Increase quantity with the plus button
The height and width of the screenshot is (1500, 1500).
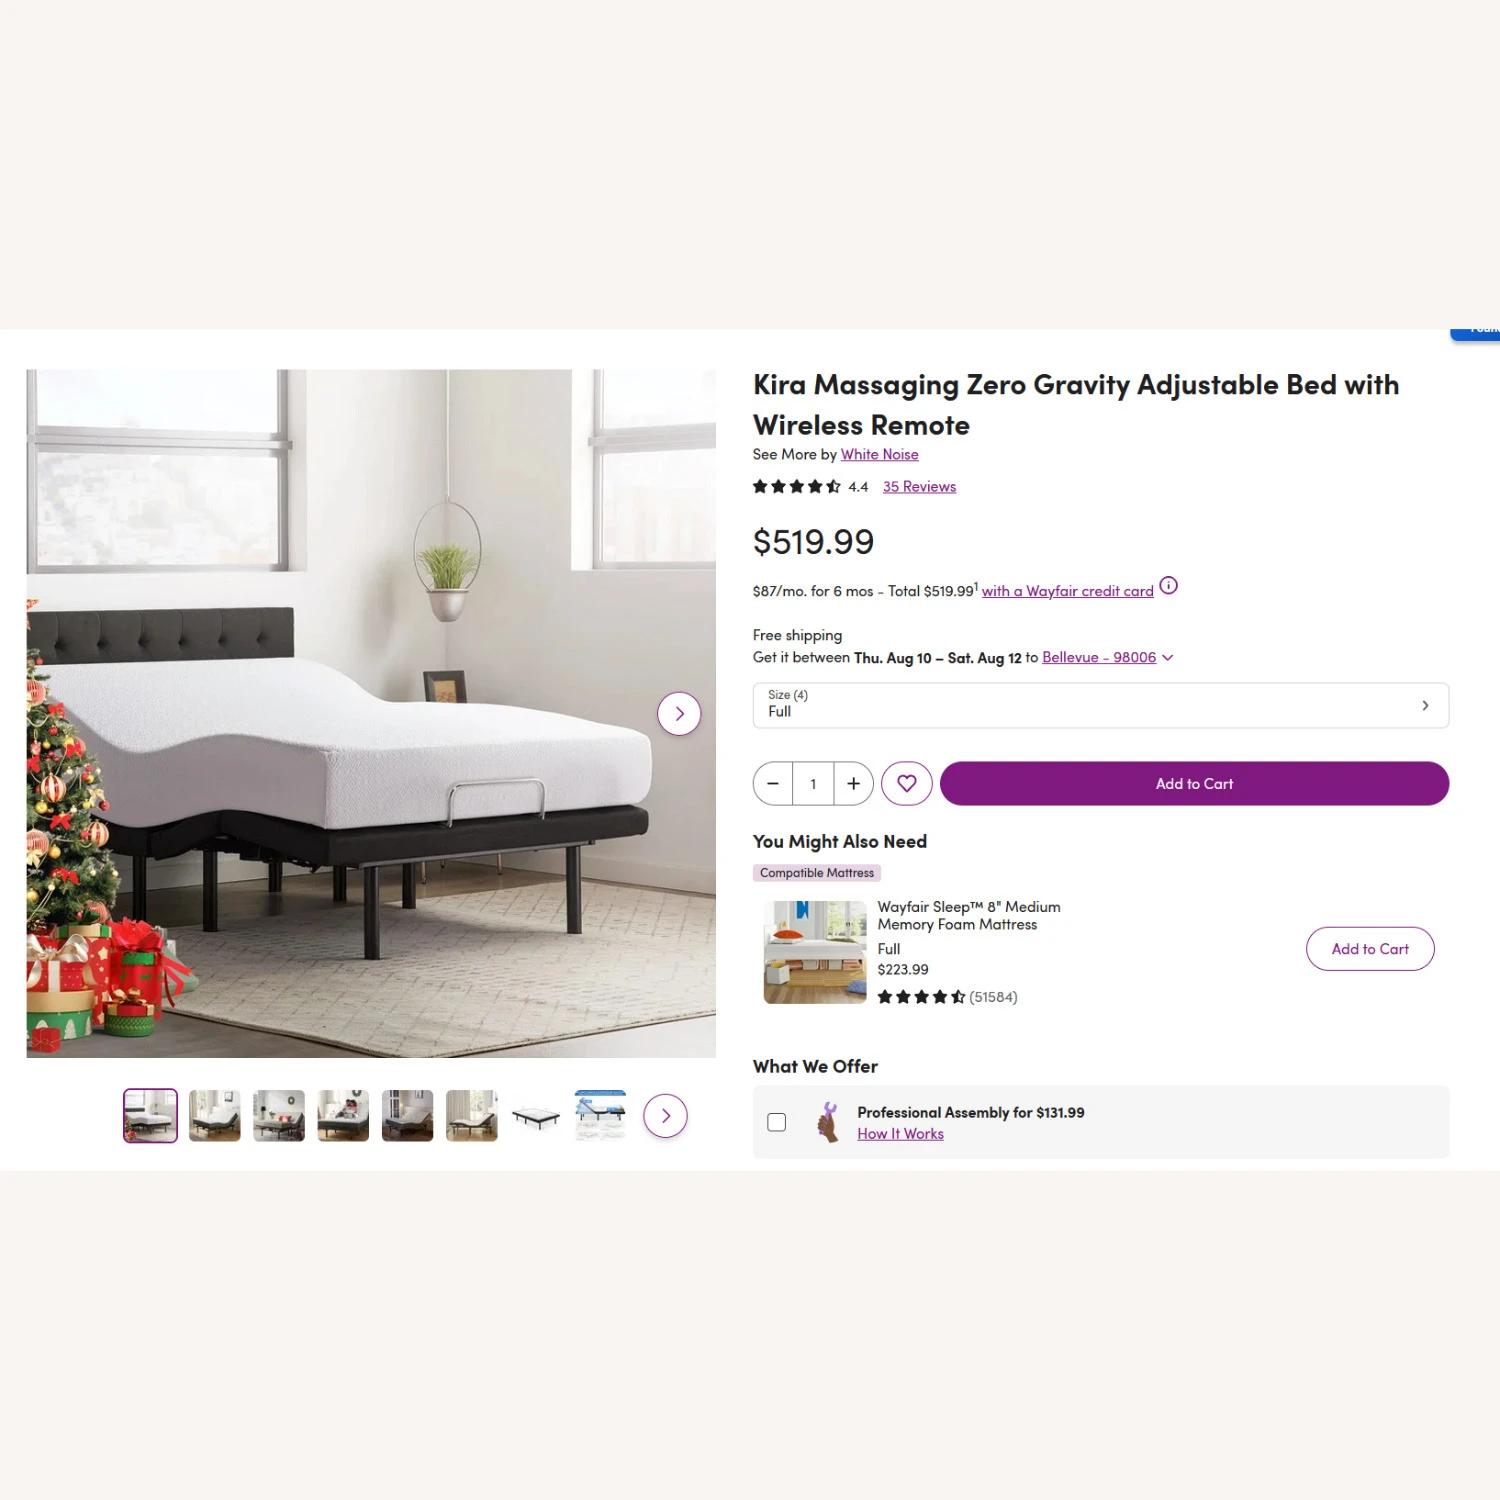pos(853,784)
